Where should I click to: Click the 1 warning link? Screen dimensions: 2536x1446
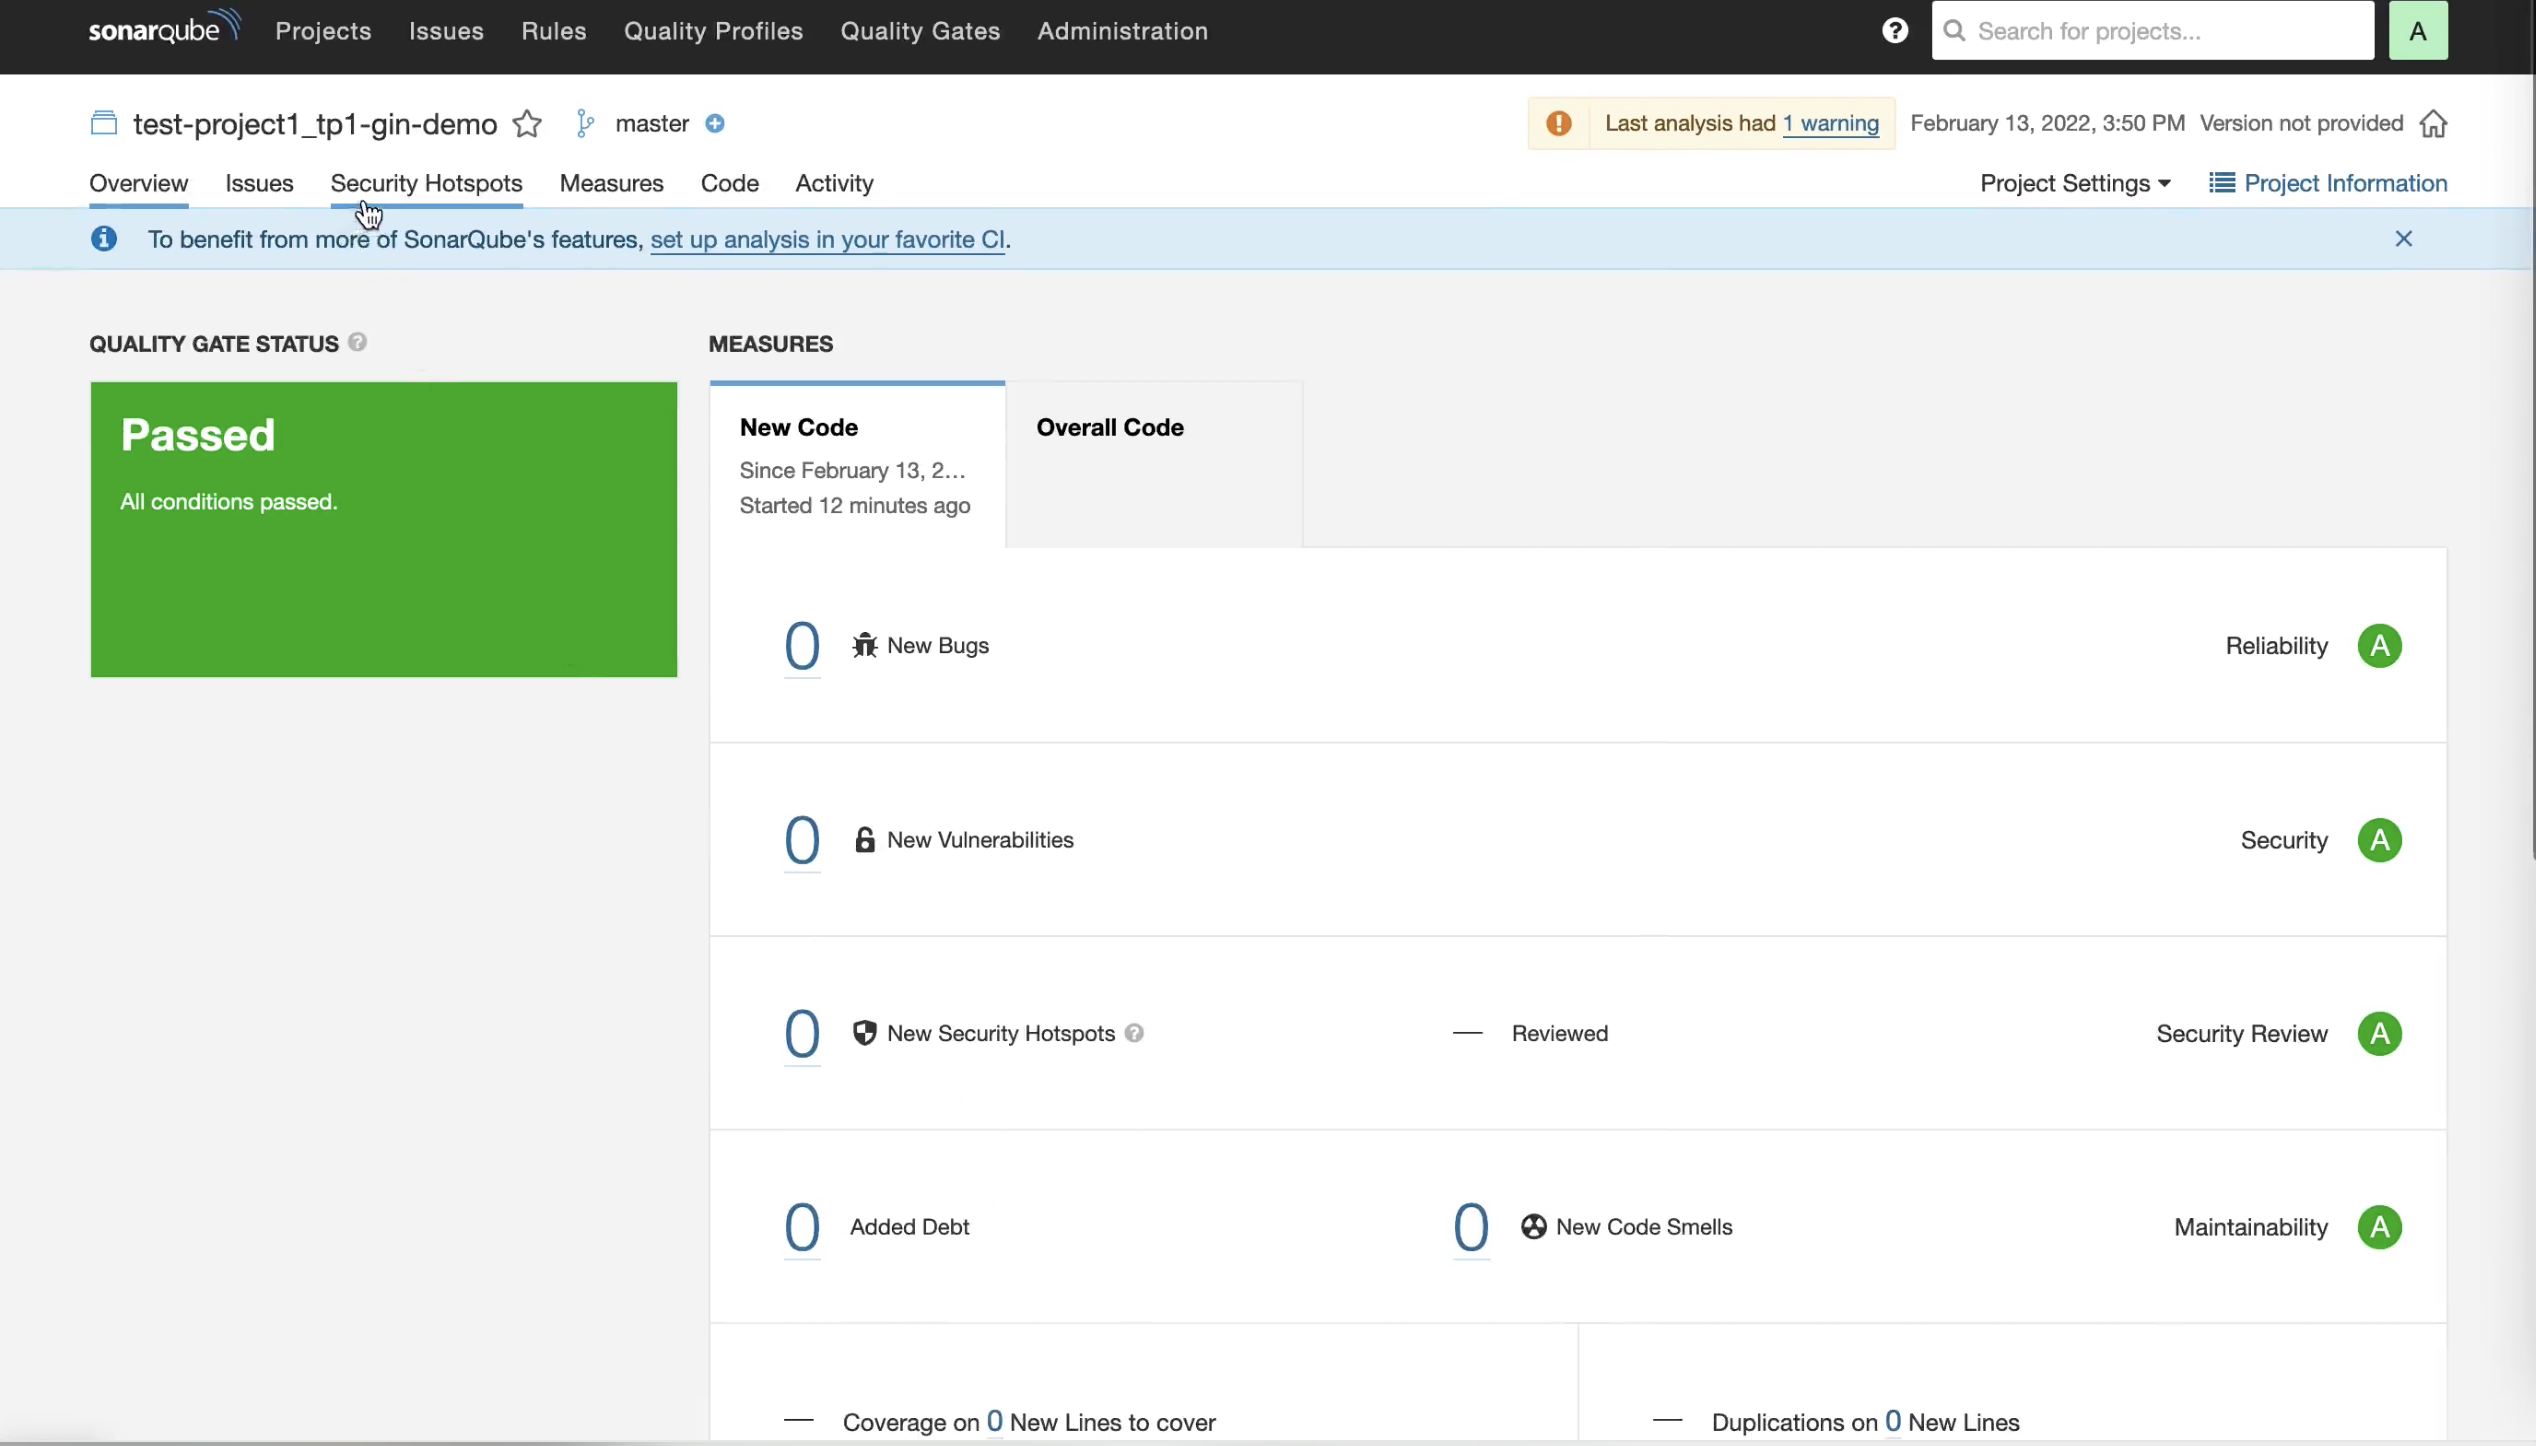click(x=1830, y=123)
